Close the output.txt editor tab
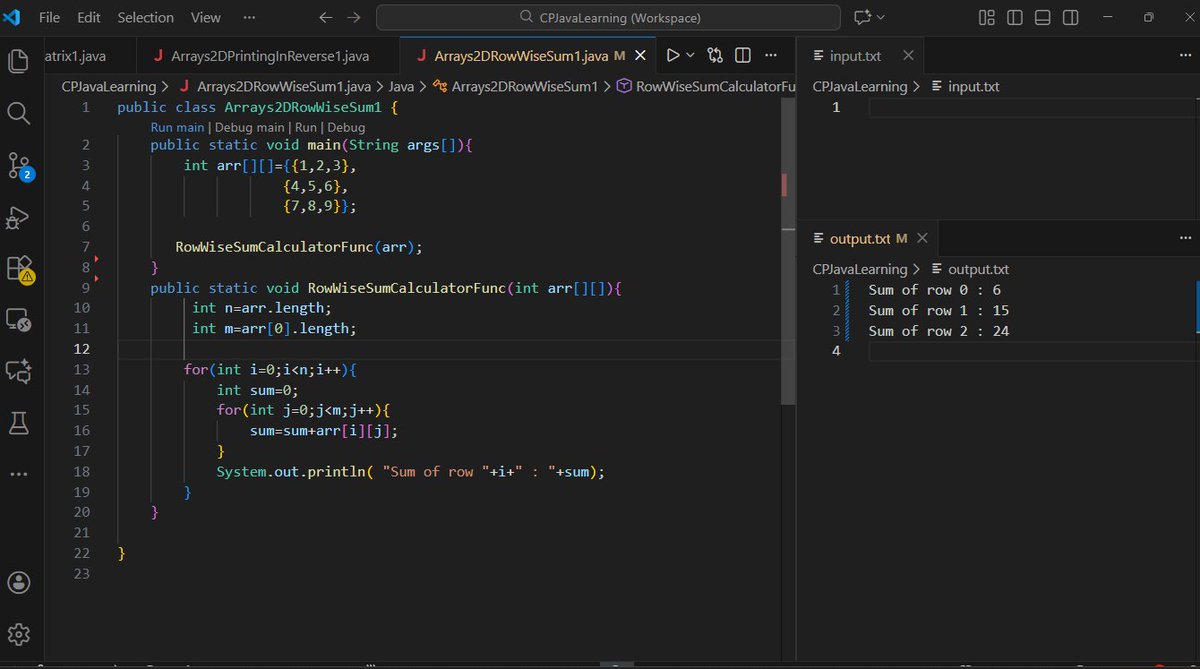The image size is (1200, 669). point(921,238)
